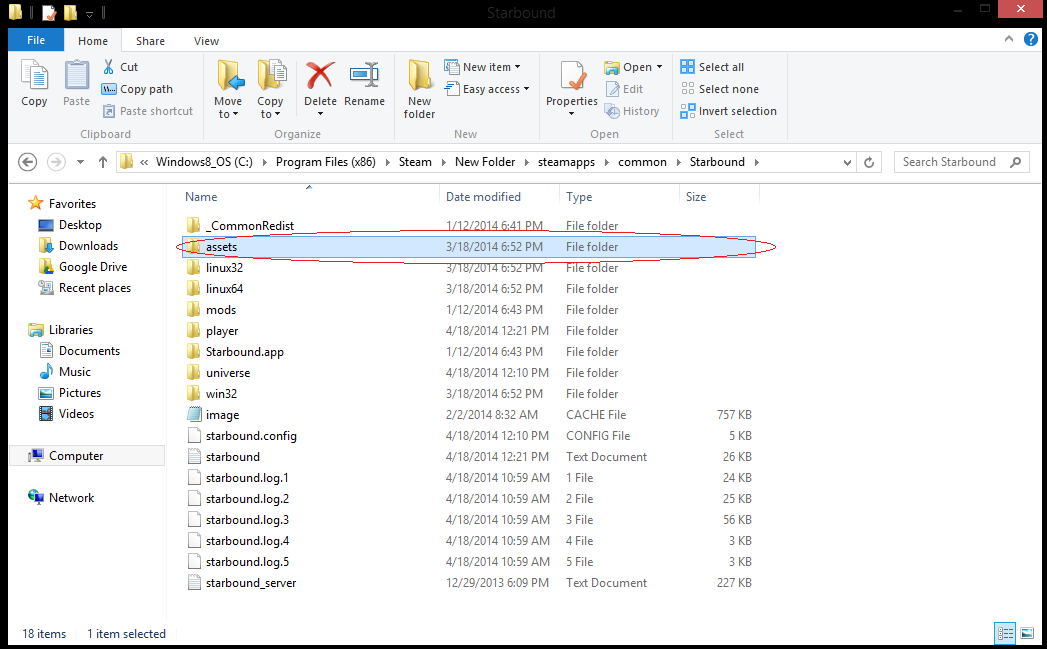1047x649 pixels.
Task: Click History in the Open group
Action: 632,111
